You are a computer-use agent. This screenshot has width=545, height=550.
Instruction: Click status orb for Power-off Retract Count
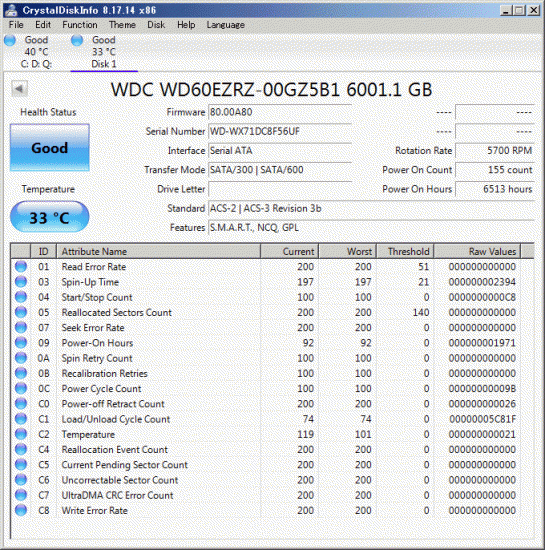pos(21,404)
